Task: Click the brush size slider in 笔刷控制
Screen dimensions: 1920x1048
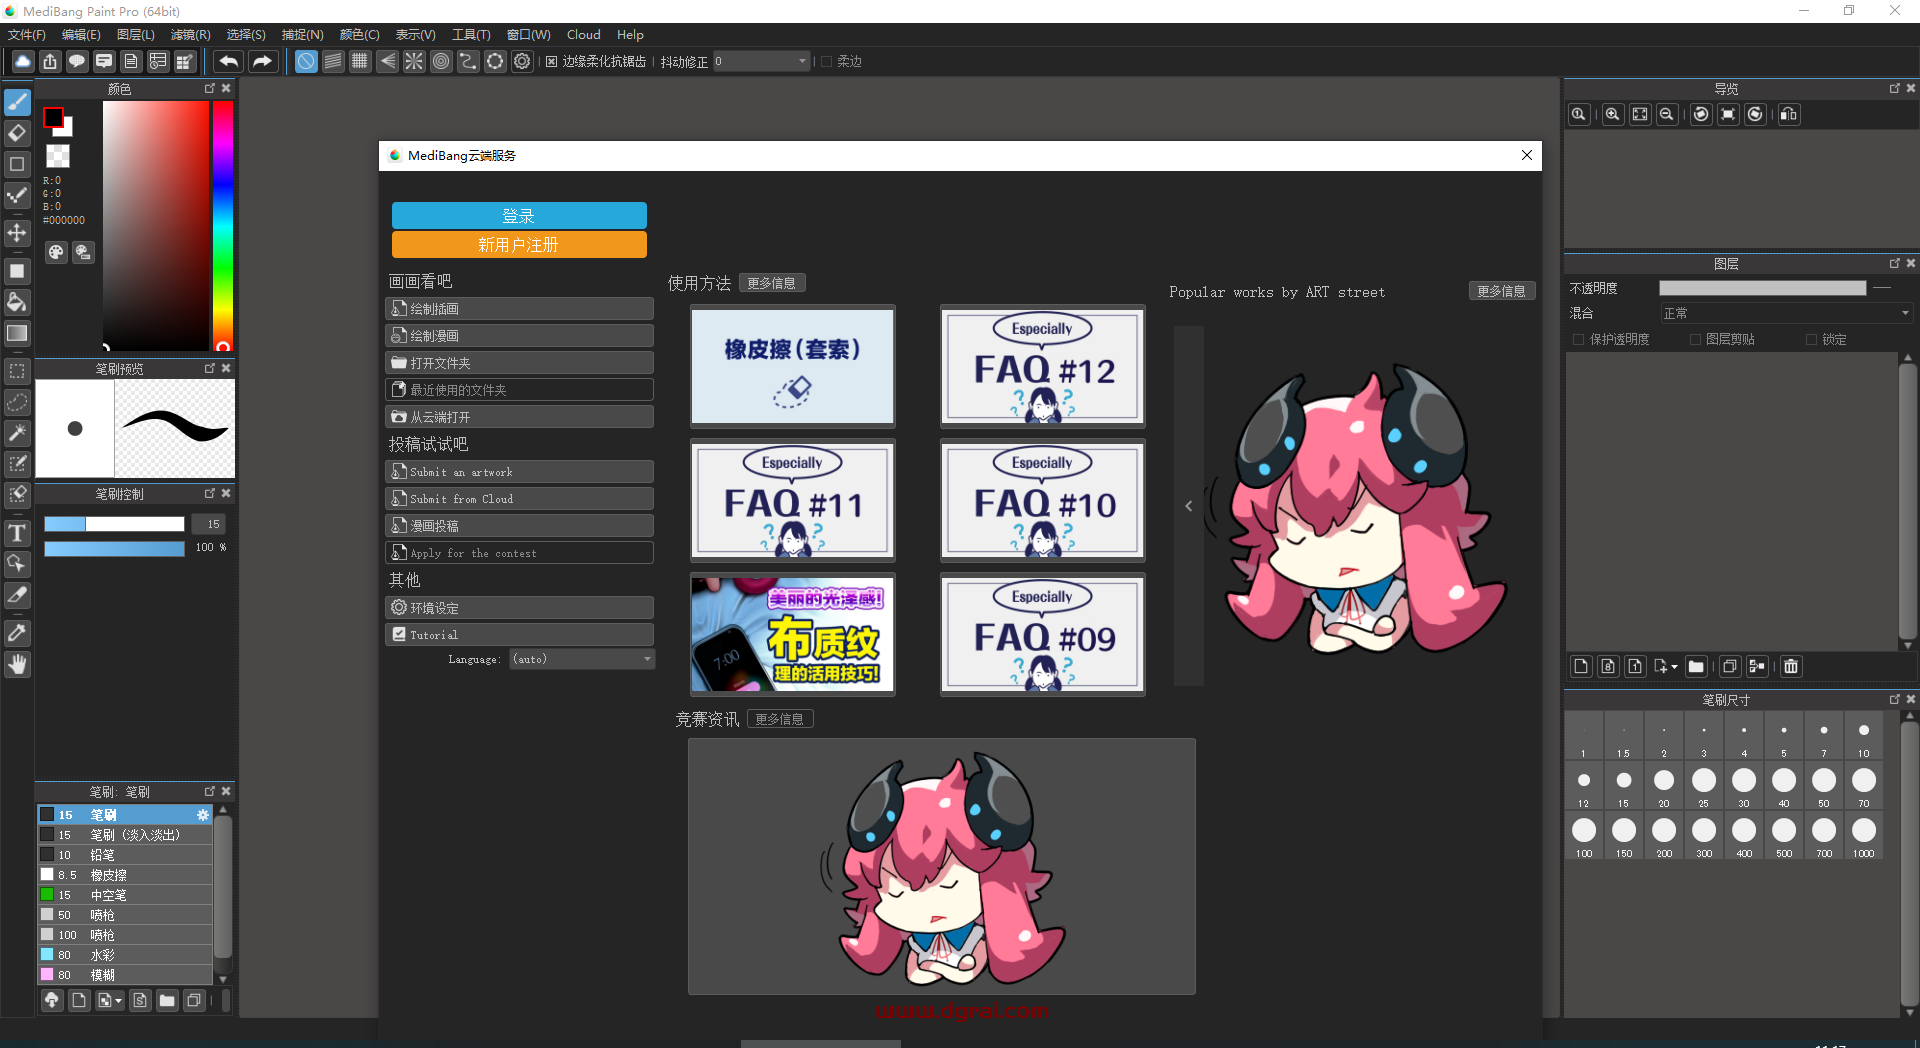Action: tap(114, 524)
